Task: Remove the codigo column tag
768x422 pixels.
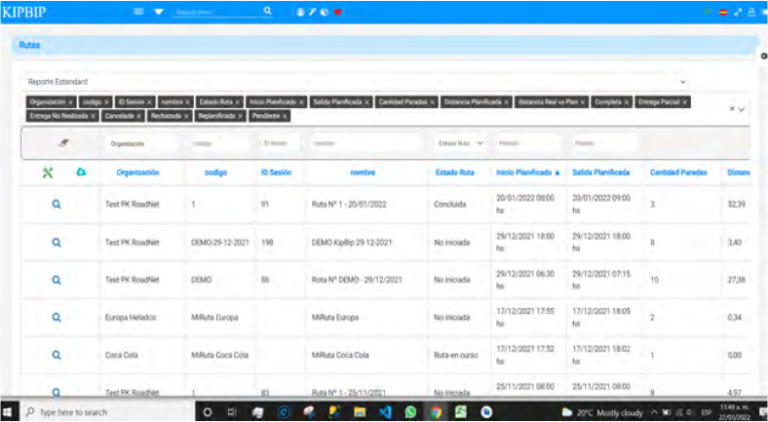Action: tap(106, 102)
